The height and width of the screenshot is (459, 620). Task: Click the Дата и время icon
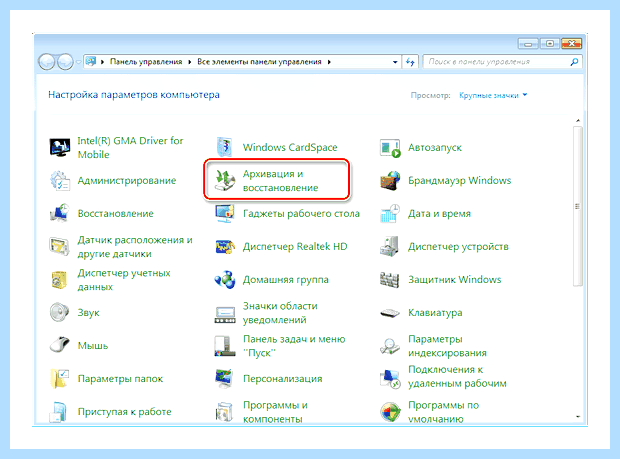(390, 213)
